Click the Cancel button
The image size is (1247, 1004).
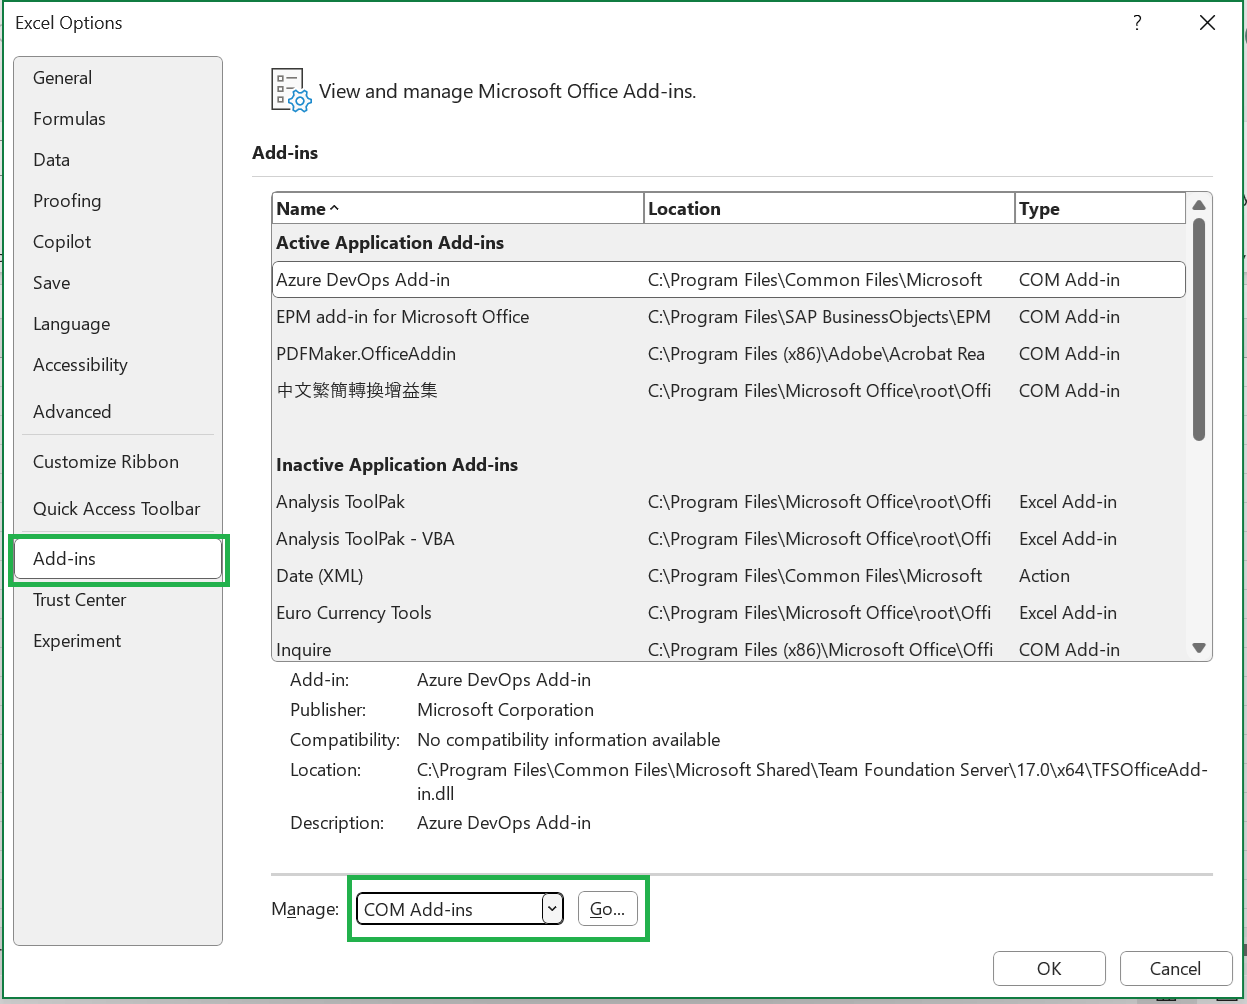click(x=1175, y=968)
